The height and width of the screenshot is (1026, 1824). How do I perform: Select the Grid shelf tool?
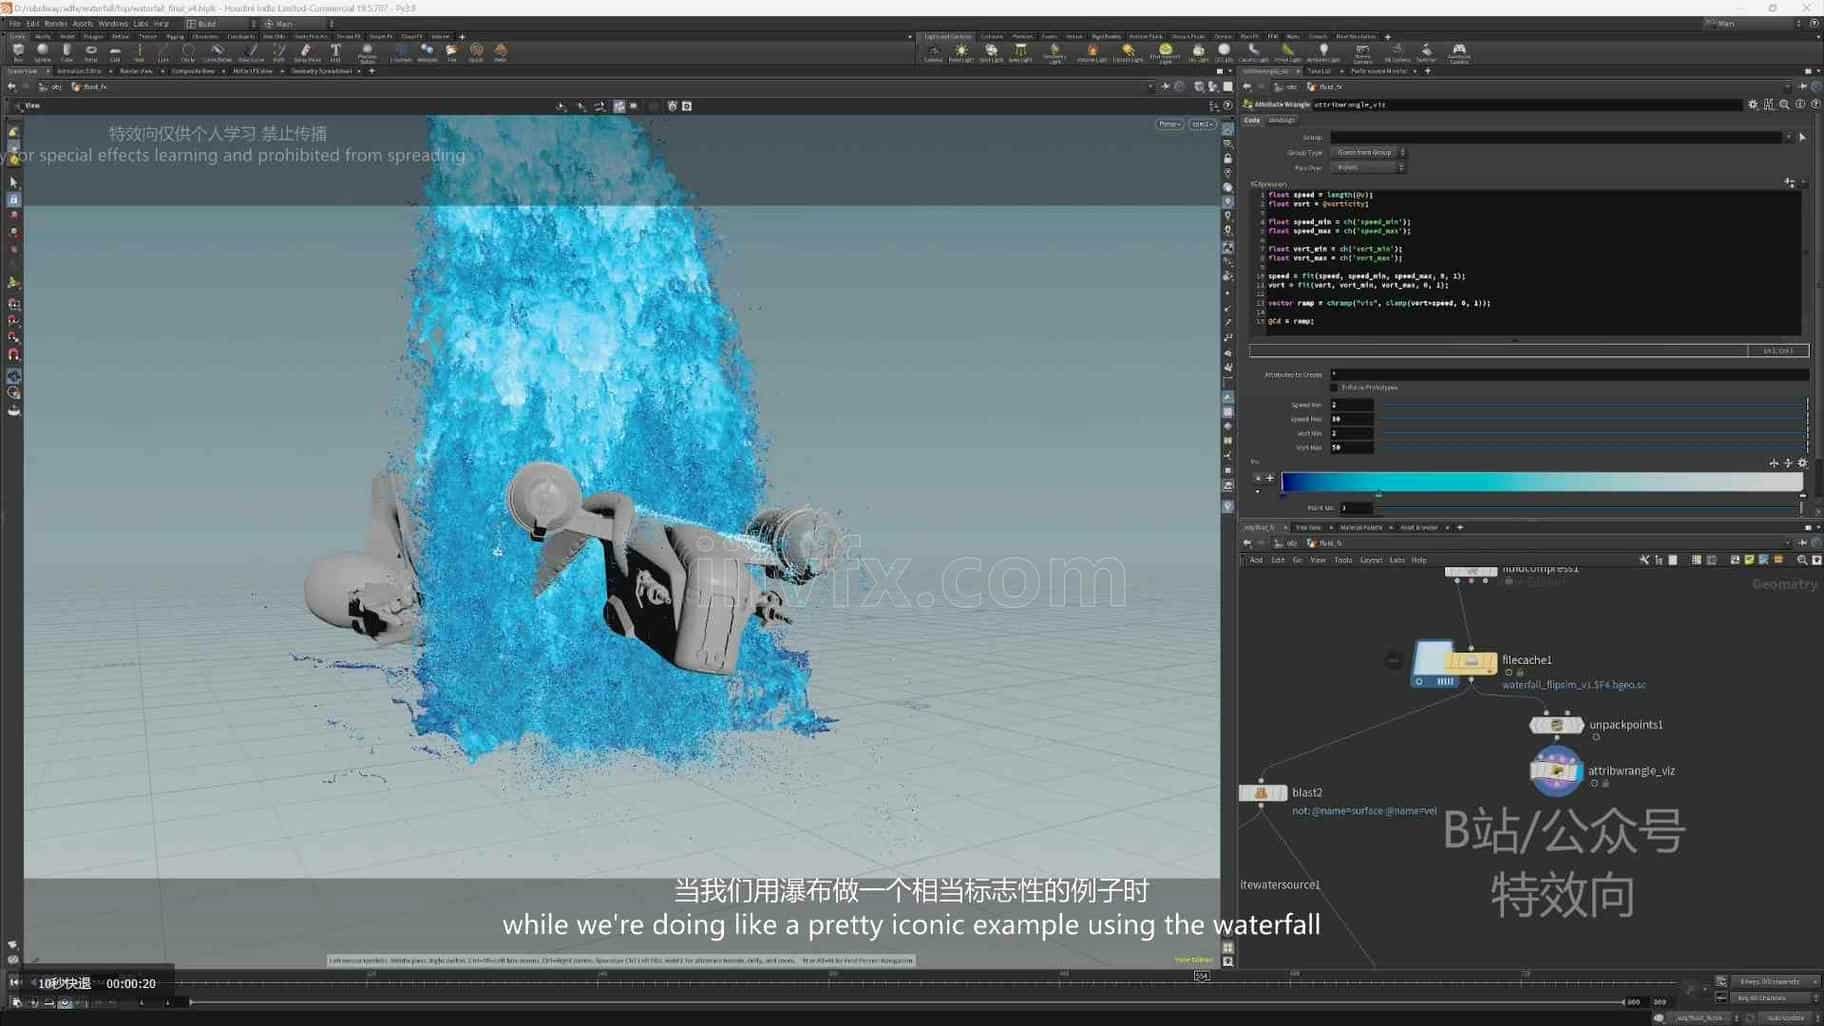[115, 51]
